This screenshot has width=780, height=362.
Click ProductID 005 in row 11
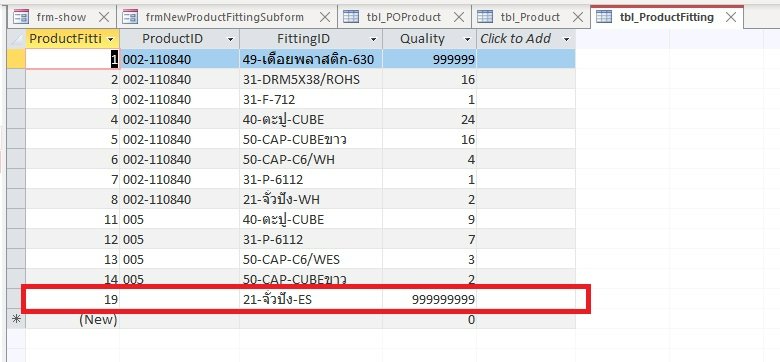[x=180, y=219]
